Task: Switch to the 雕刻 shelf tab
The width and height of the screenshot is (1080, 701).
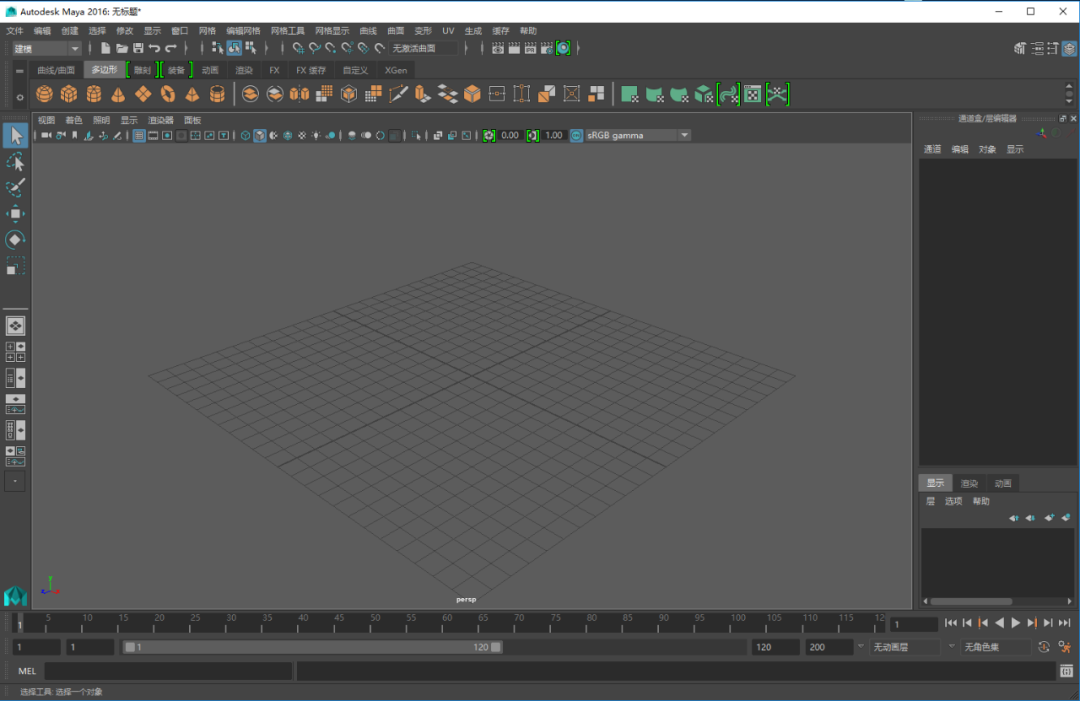Action: point(142,70)
